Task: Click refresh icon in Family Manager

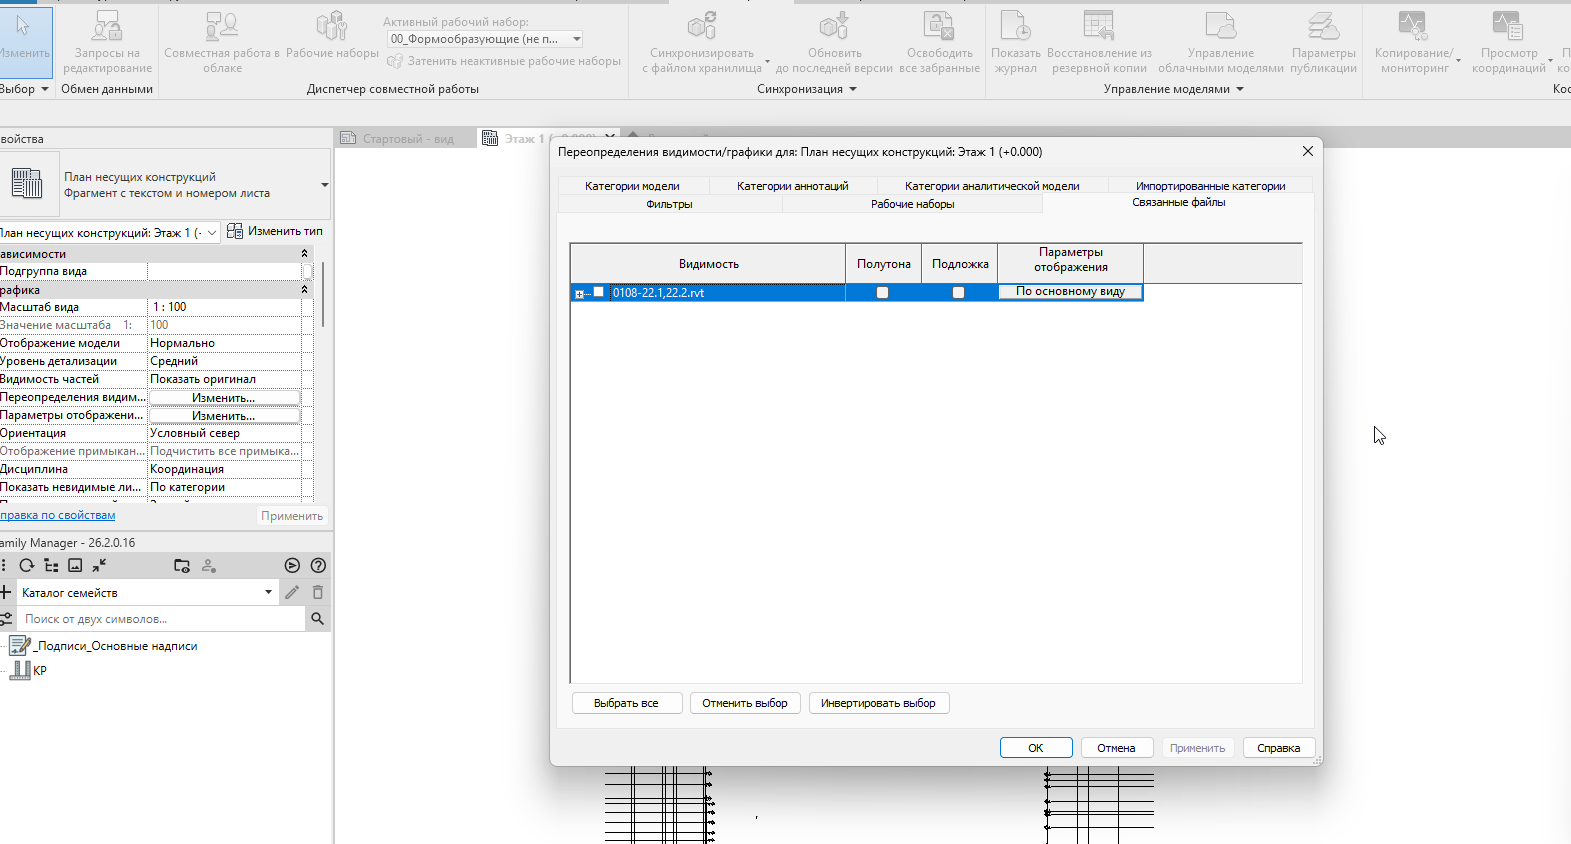Action: [27, 566]
